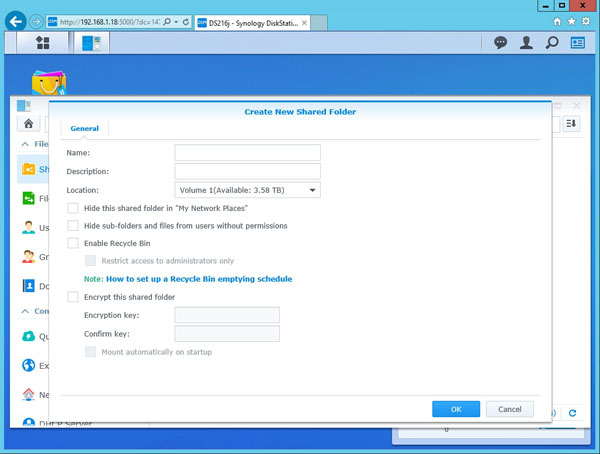Enable Recycle Bin checkbox
Screen dimensions: 600x454
tap(73, 243)
